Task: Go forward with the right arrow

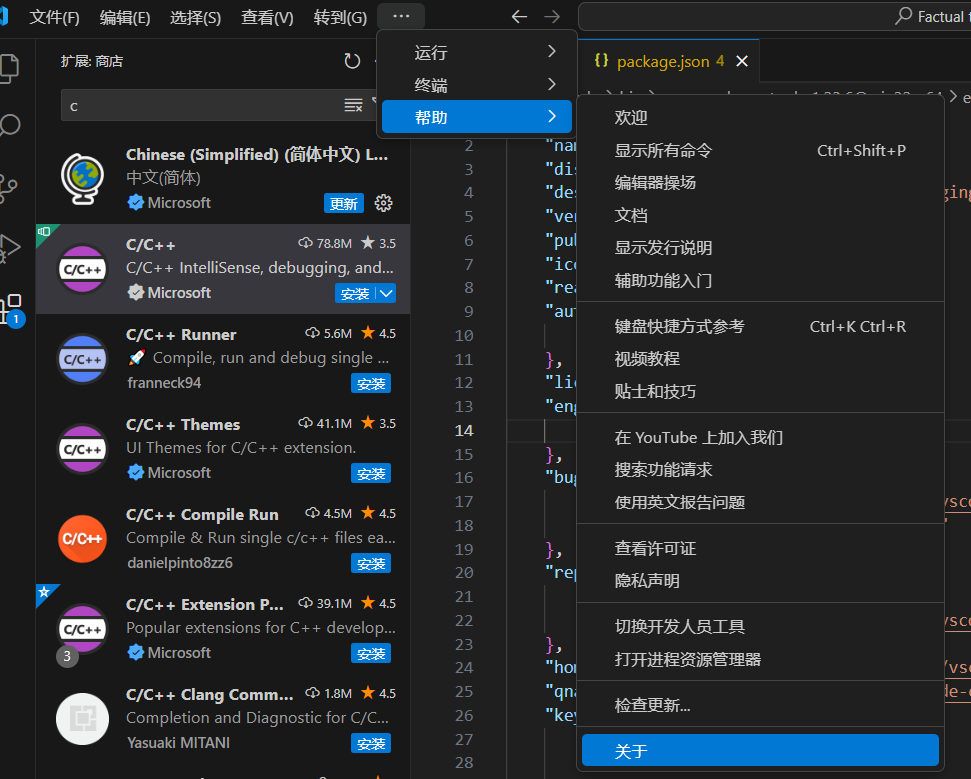Action: click(551, 17)
